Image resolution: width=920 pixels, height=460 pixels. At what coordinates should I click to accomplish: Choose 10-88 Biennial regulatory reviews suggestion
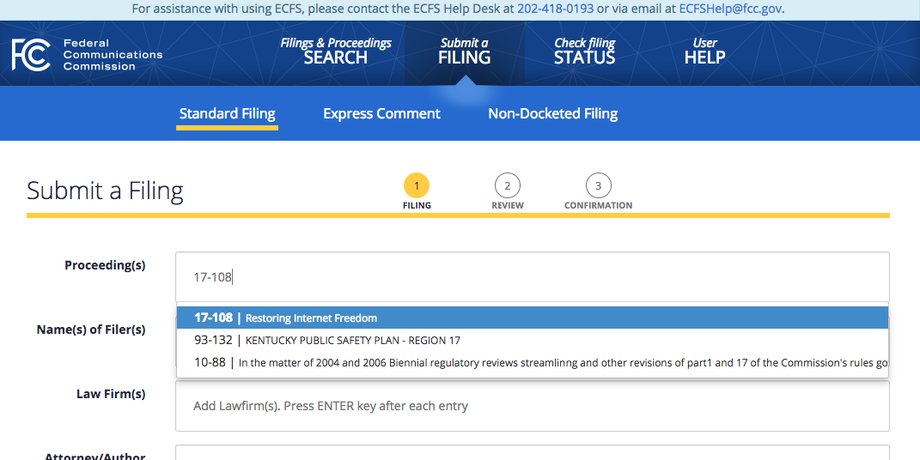(533, 363)
